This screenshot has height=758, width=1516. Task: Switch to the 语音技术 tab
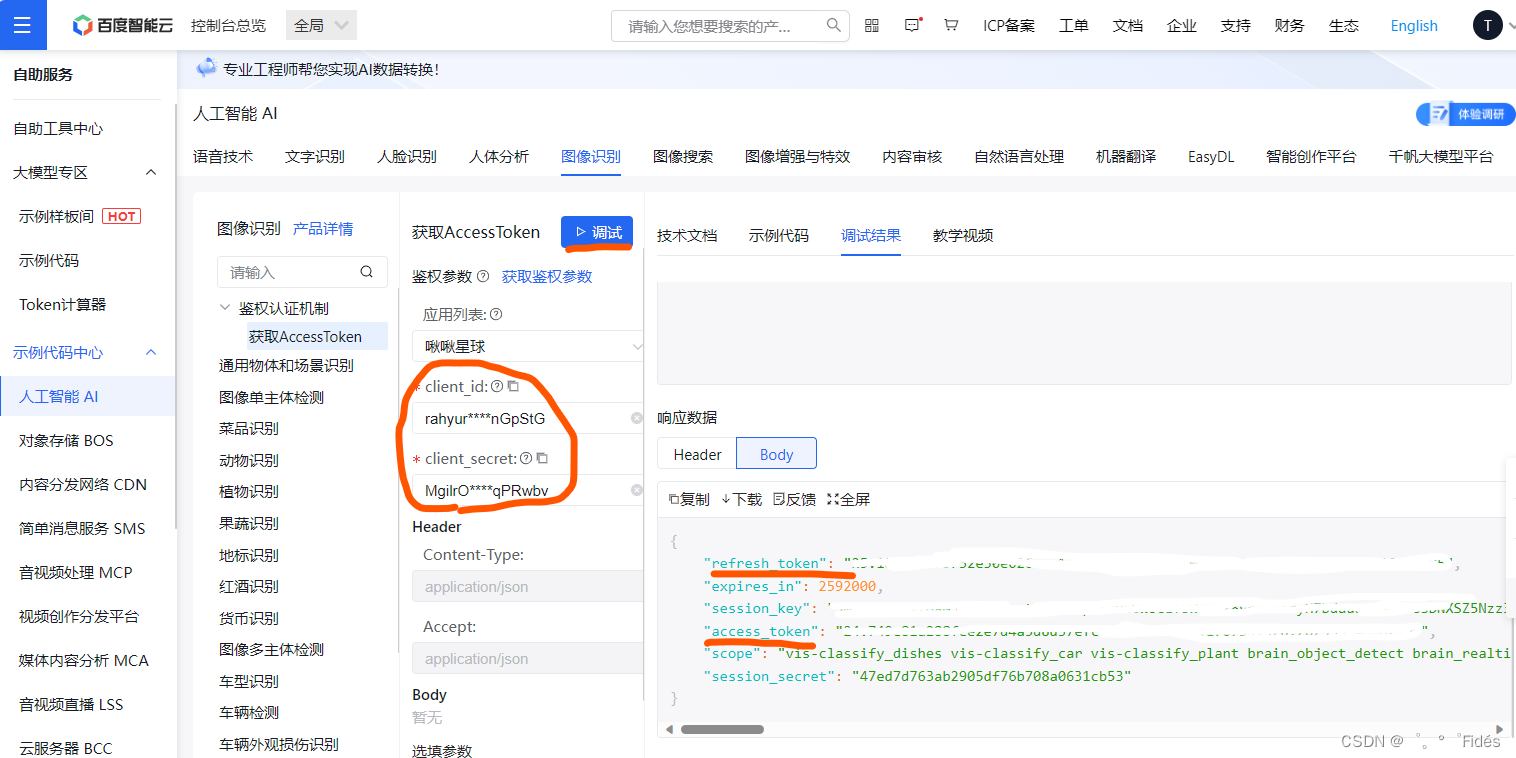(223, 156)
